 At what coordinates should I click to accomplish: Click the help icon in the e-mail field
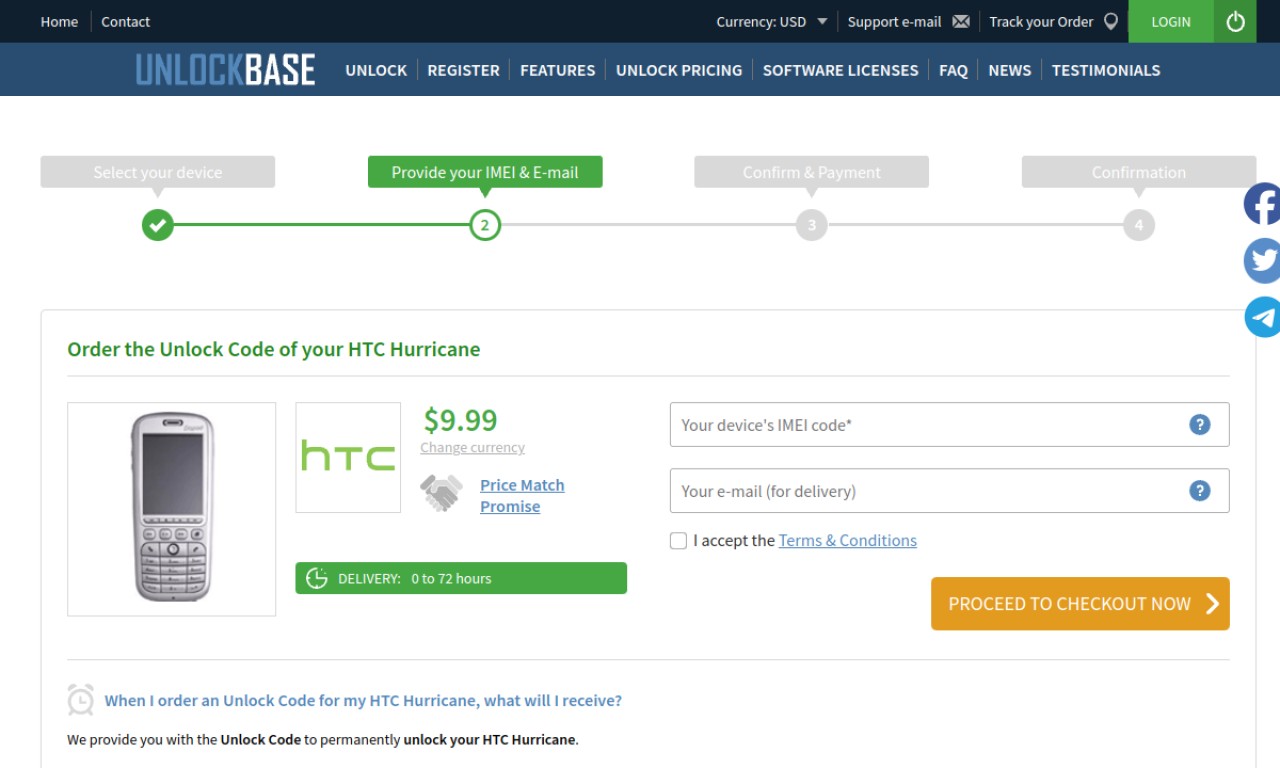tap(1200, 490)
